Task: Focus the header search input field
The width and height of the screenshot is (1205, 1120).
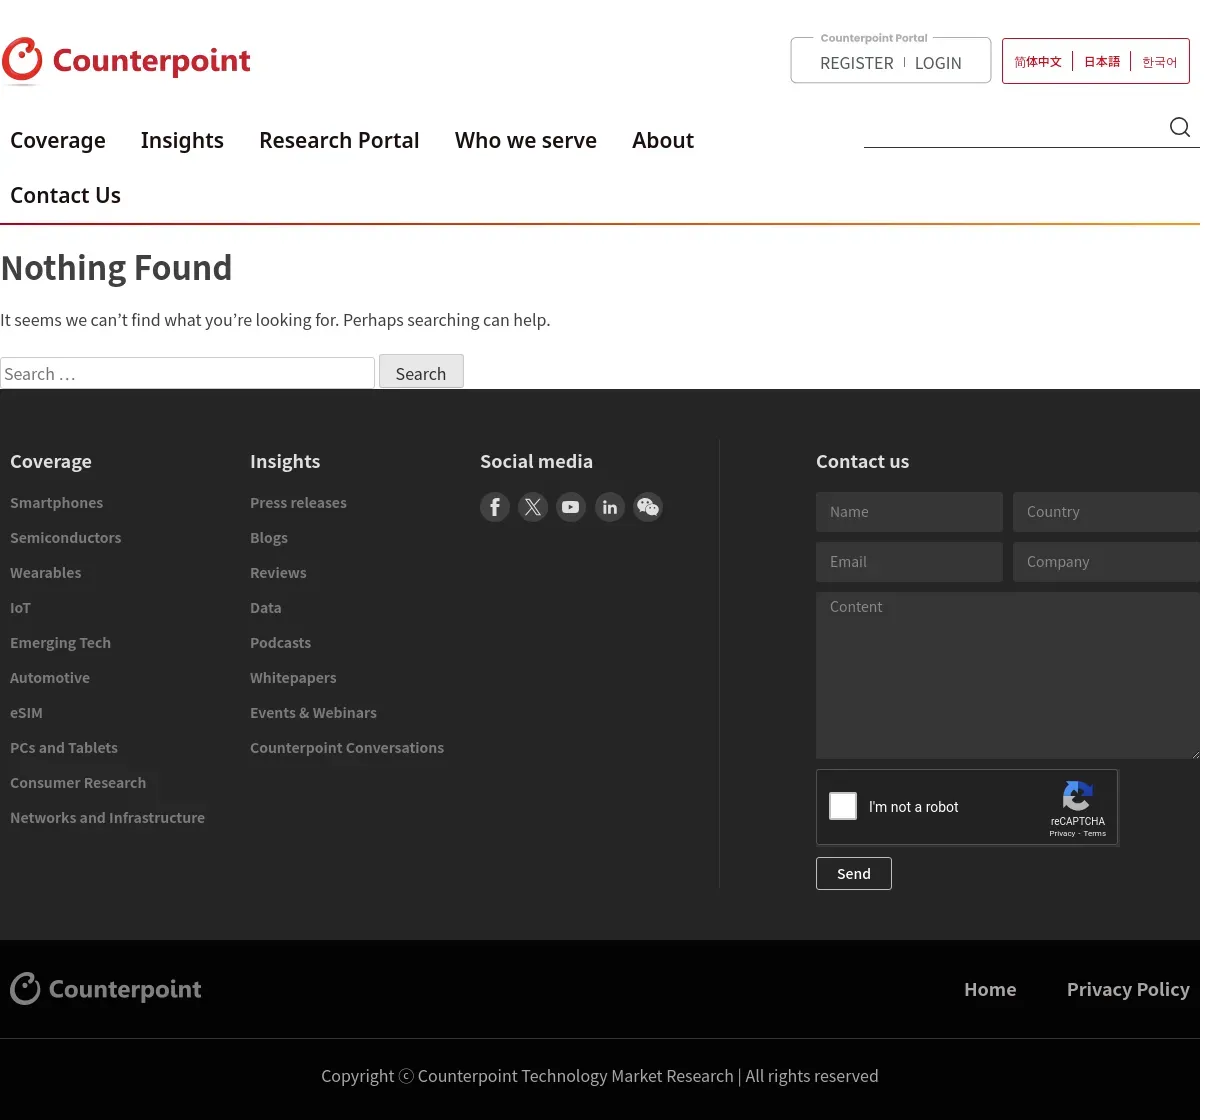Action: click(x=1014, y=128)
